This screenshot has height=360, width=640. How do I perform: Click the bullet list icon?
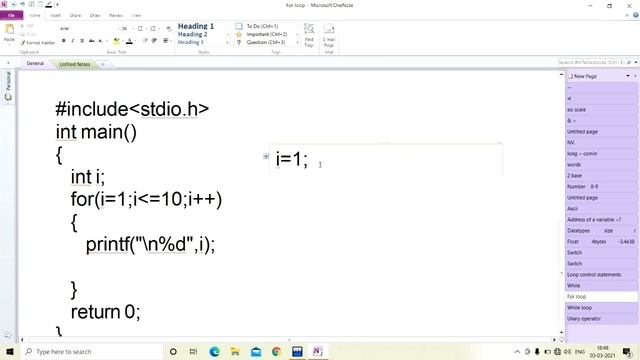[x=140, y=29]
